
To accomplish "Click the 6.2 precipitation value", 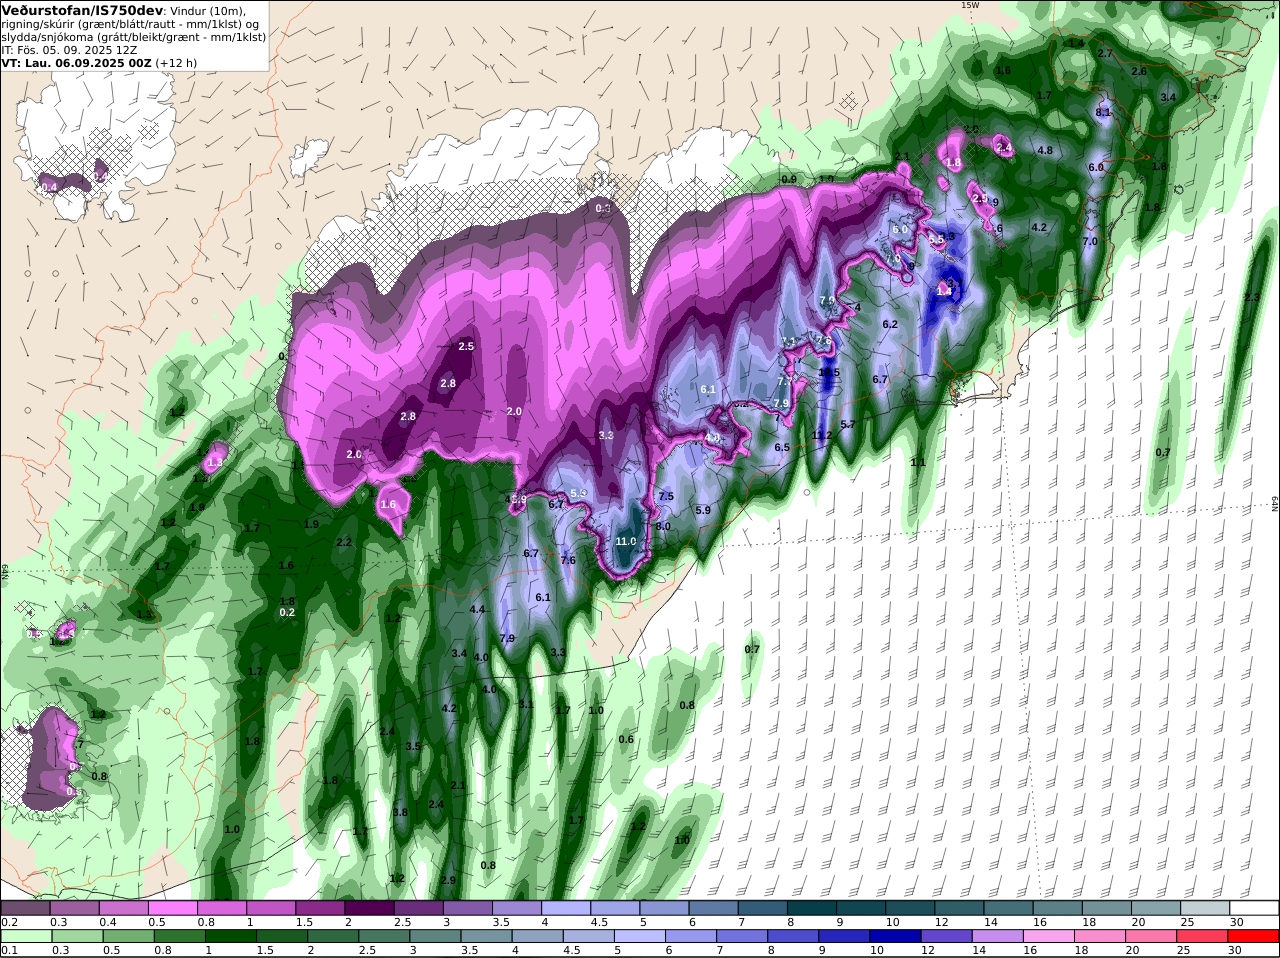I will point(890,325).
